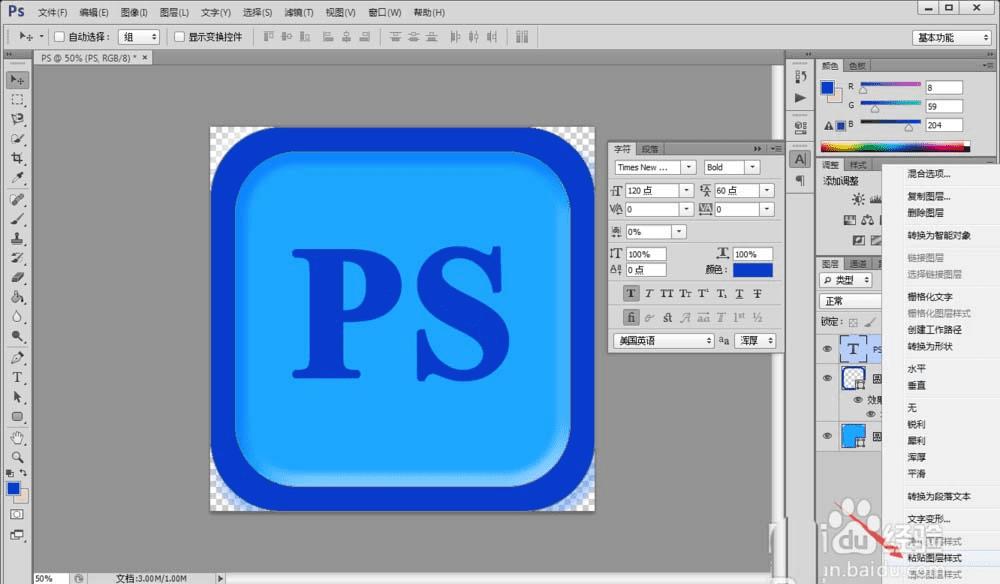Switch to the 段落 paragraph tab
1000x584 pixels.
[x=650, y=149]
